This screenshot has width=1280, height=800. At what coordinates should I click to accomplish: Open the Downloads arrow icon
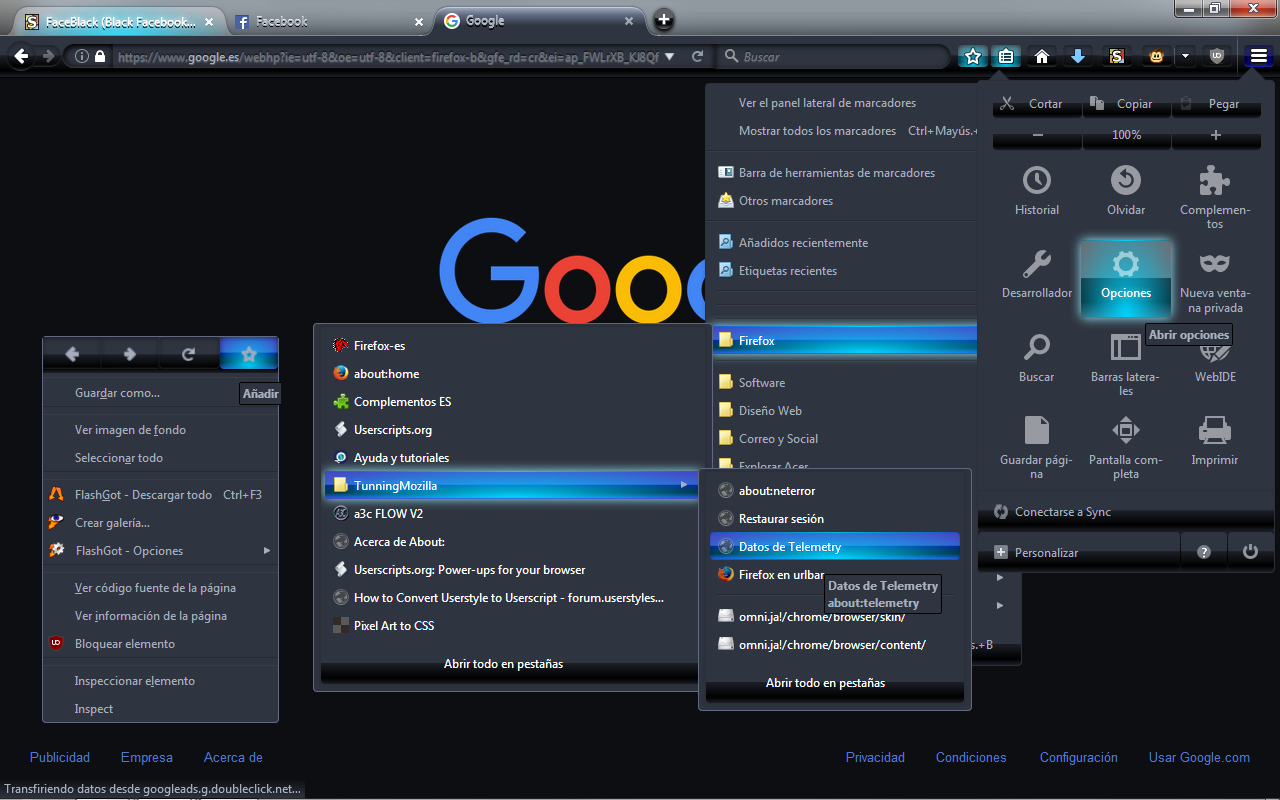click(1078, 56)
